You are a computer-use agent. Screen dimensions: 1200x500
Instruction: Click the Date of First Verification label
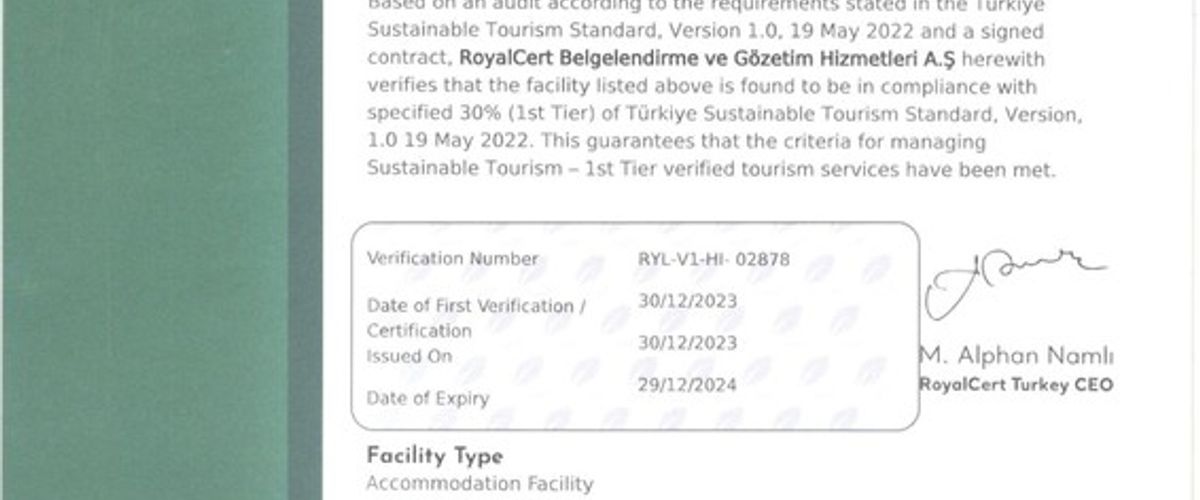476,306
